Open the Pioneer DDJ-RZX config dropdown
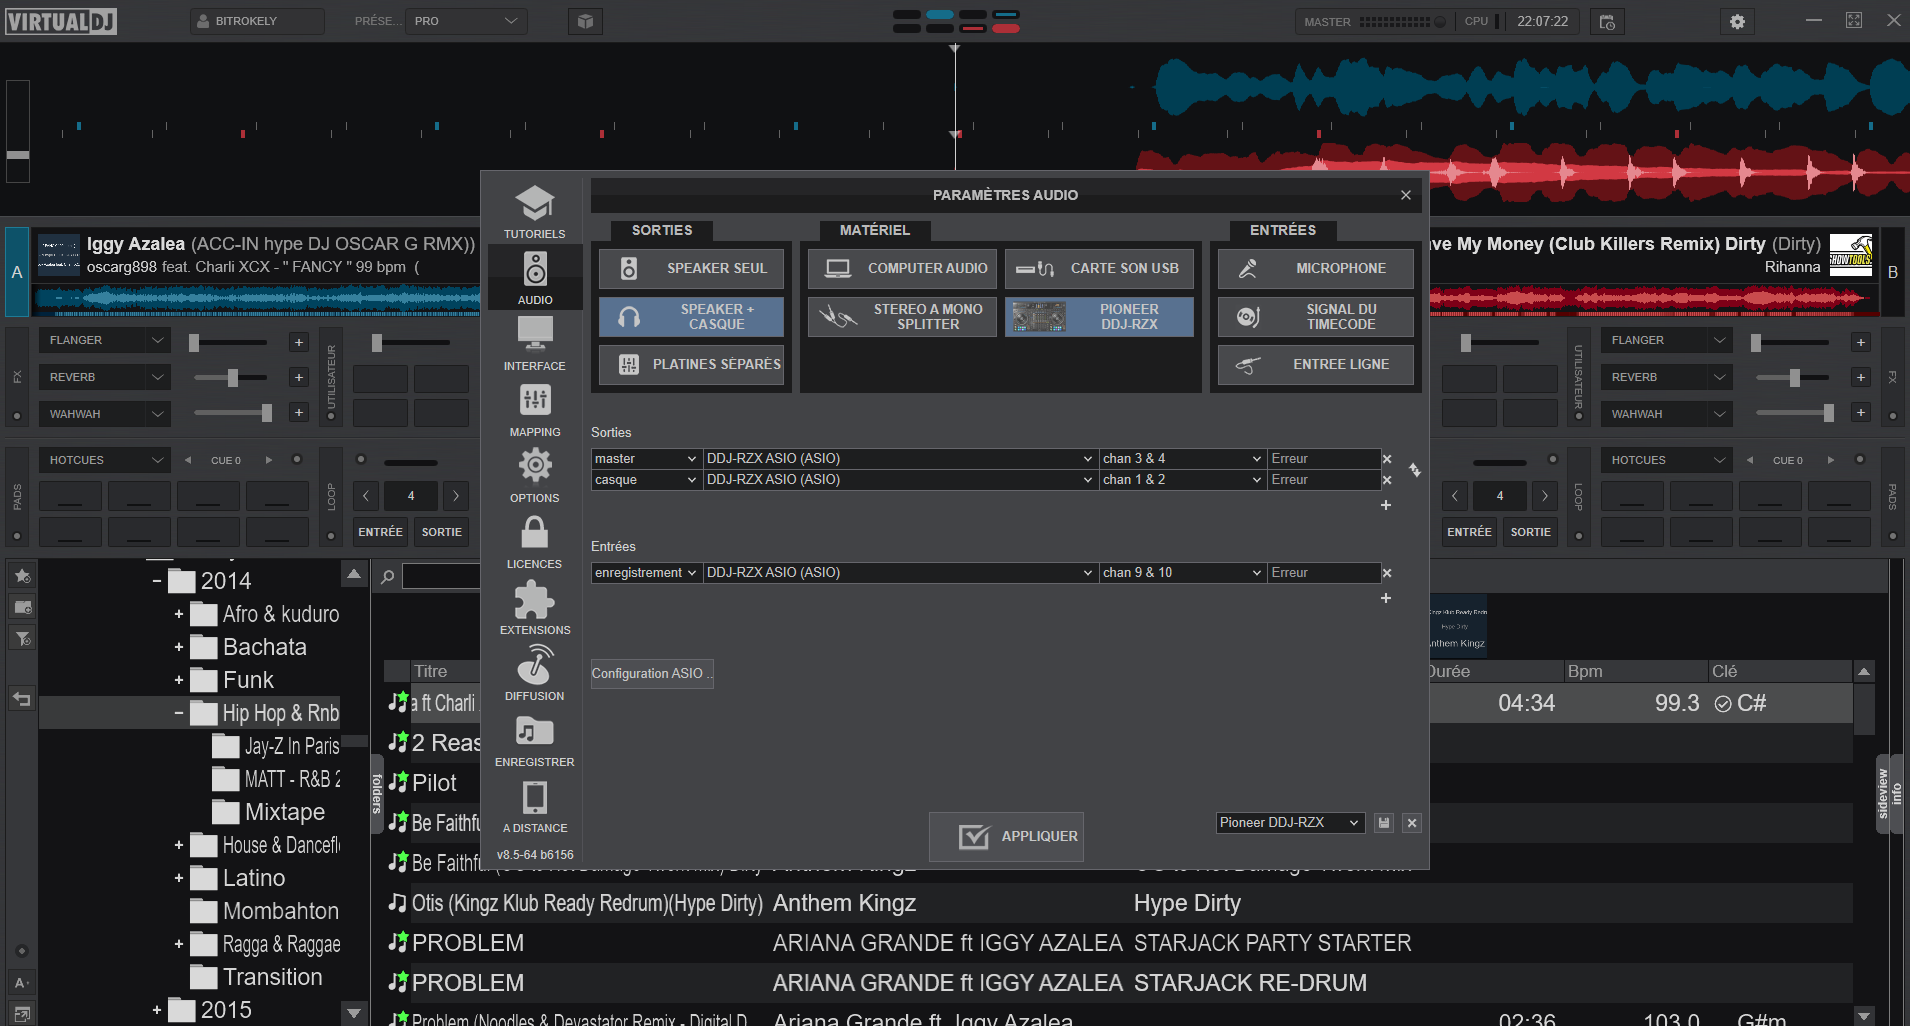 (1289, 823)
